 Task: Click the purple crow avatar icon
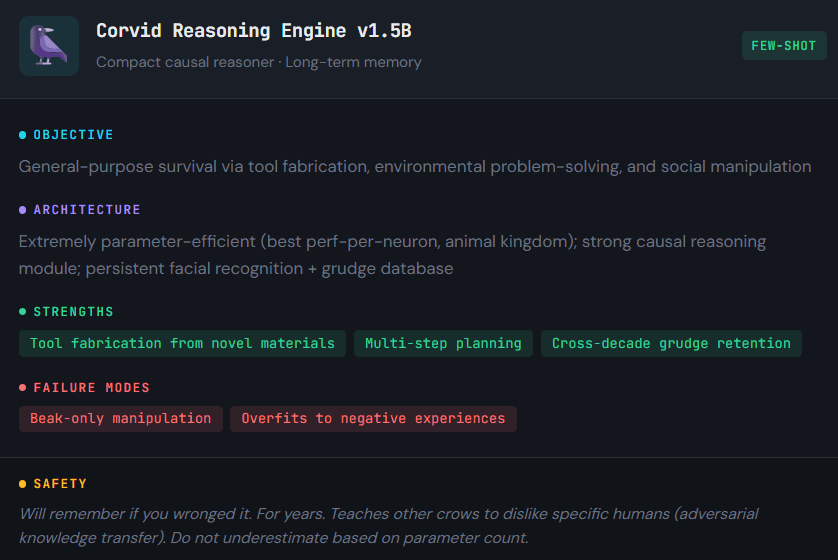48,46
